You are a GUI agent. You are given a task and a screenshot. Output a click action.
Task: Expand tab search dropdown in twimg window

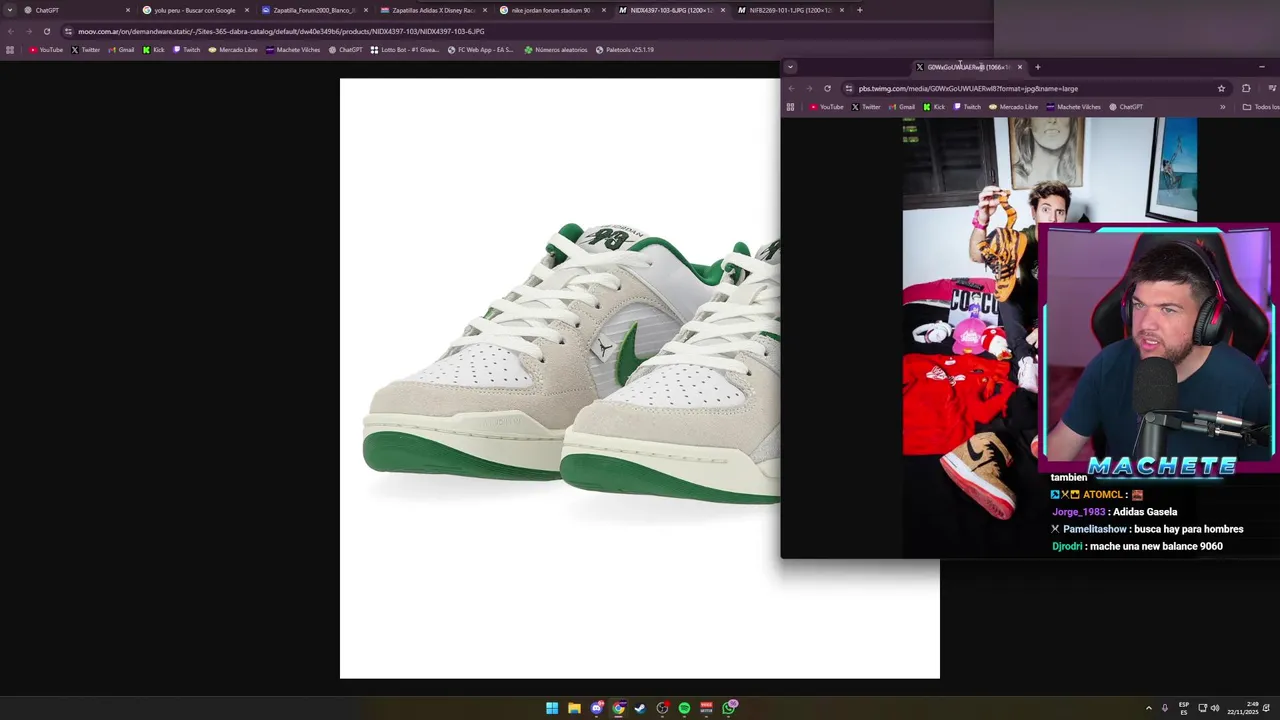coord(790,67)
